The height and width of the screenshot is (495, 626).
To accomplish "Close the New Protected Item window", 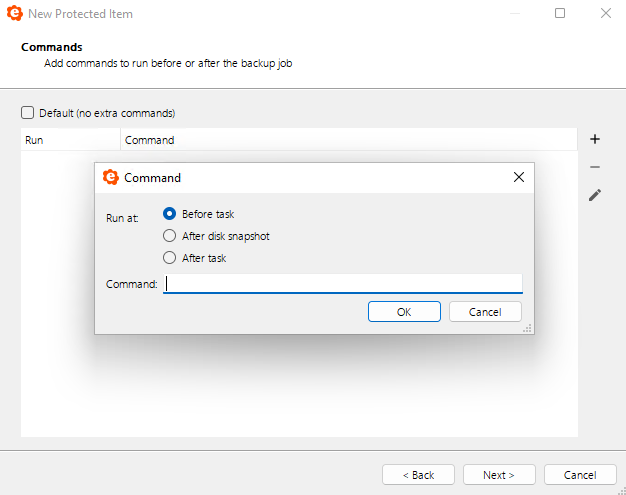I will click(x=606, y=13).
